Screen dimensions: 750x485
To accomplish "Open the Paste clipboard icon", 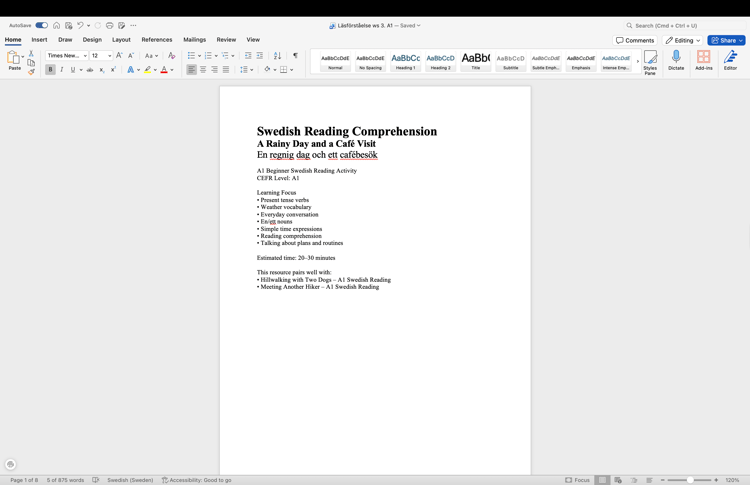I will 13,57.
